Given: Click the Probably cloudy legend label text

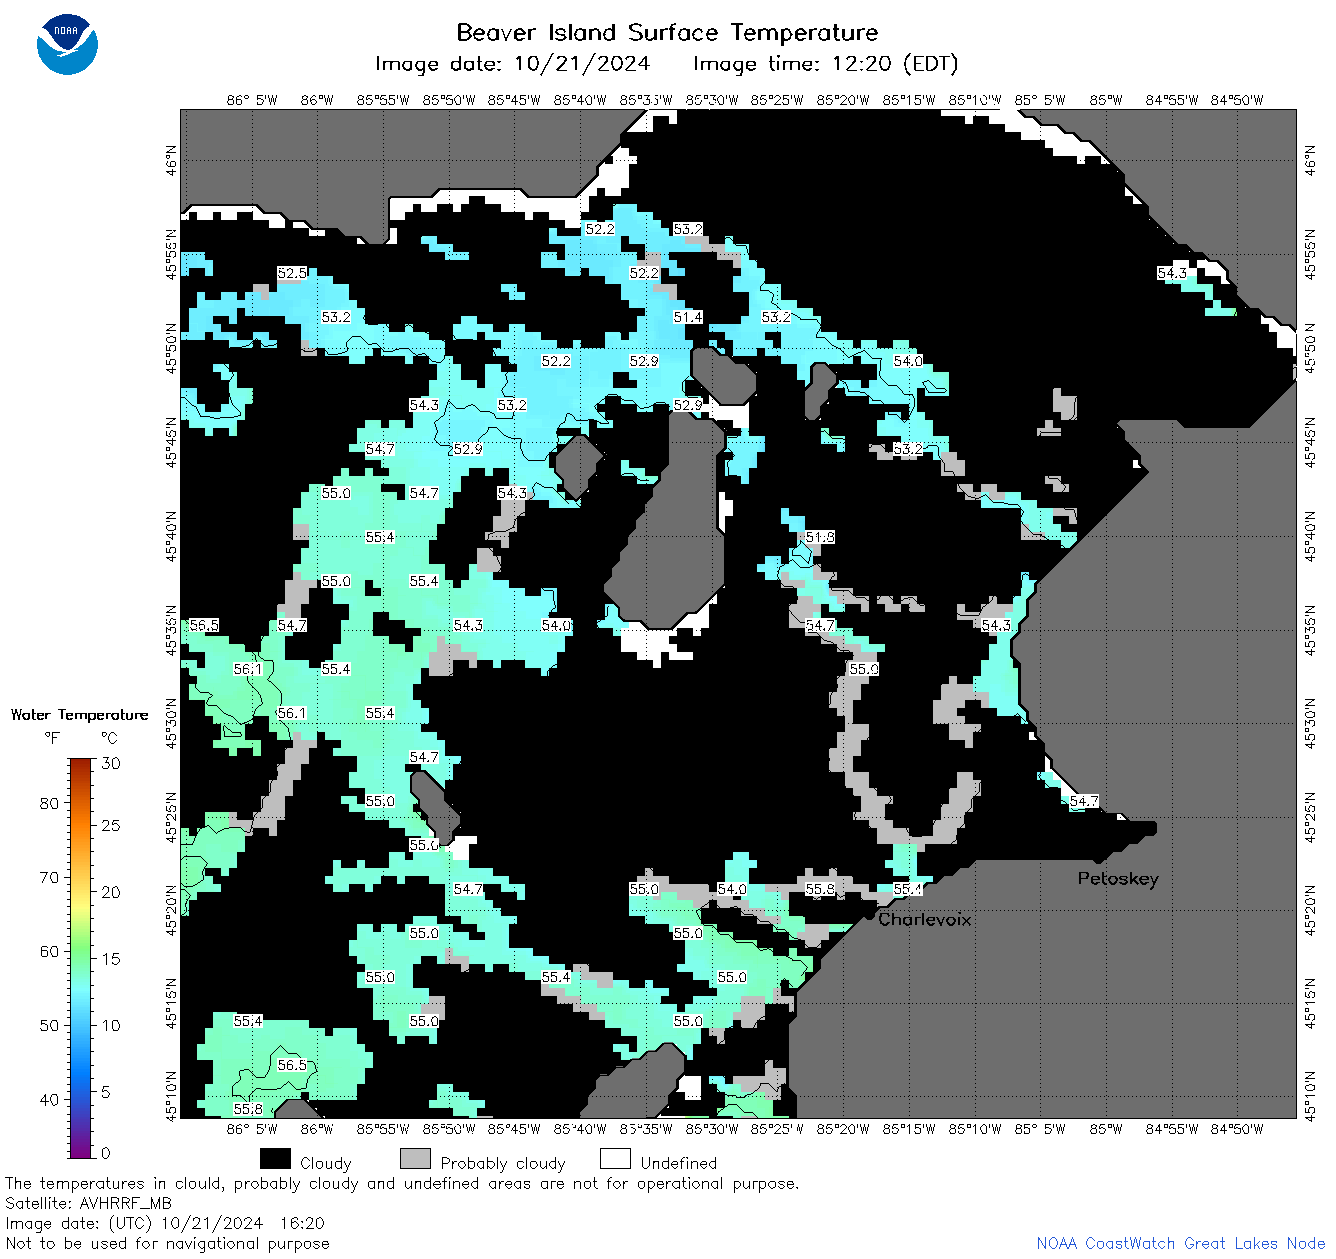Looking at the screenshot, I should [503, 1163].
